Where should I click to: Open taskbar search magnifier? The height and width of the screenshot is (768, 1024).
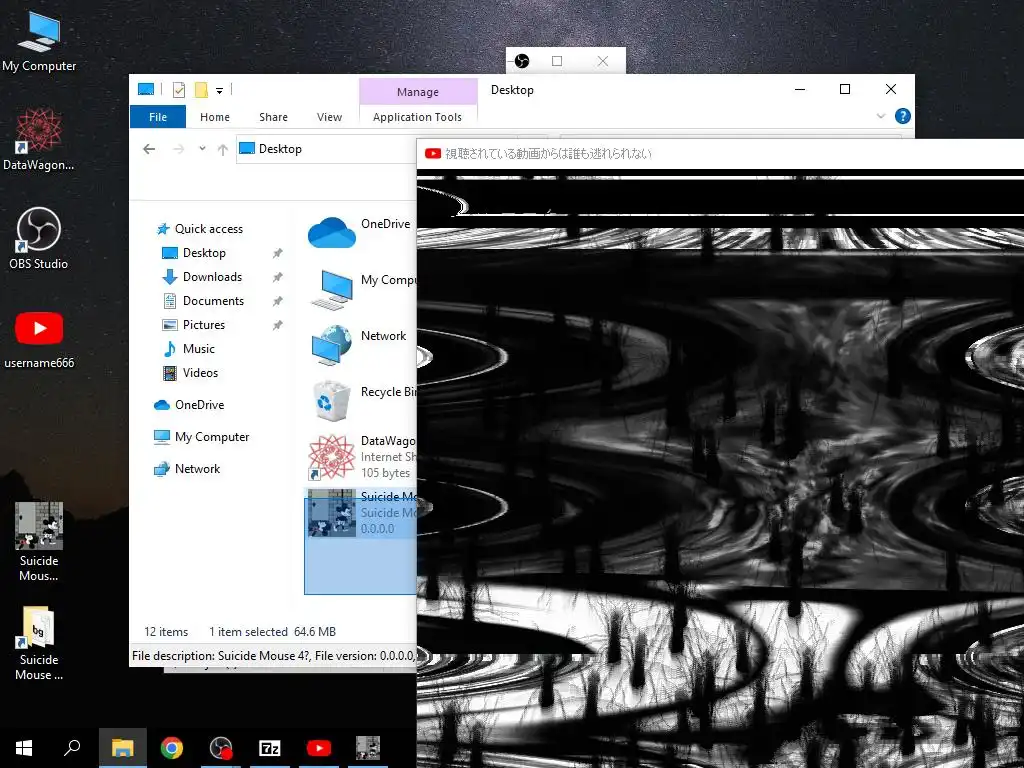[x=72, y=748]
